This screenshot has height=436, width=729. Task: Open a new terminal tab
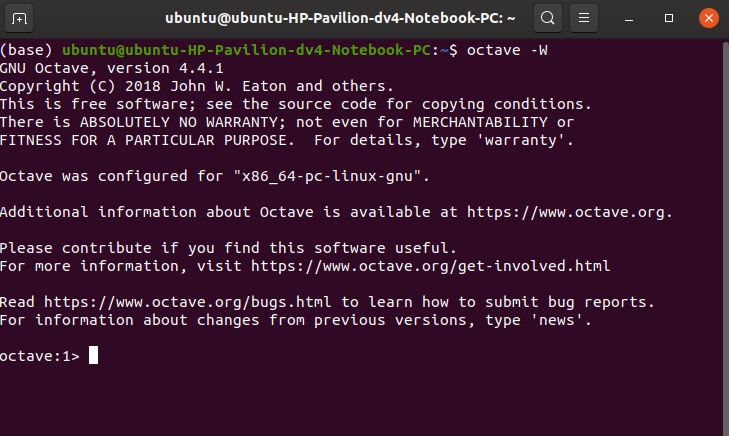20,18
